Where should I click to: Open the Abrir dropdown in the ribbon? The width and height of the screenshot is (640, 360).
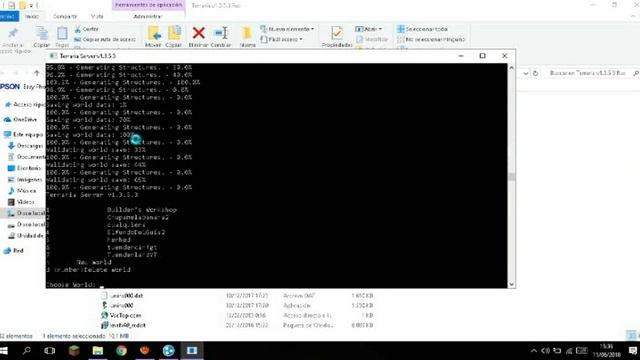click(369, 29)
